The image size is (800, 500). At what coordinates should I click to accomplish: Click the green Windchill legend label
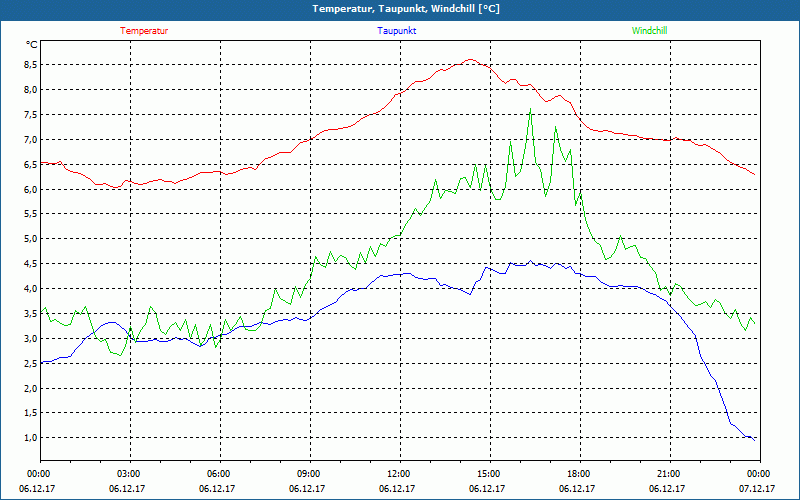(649, 31)
